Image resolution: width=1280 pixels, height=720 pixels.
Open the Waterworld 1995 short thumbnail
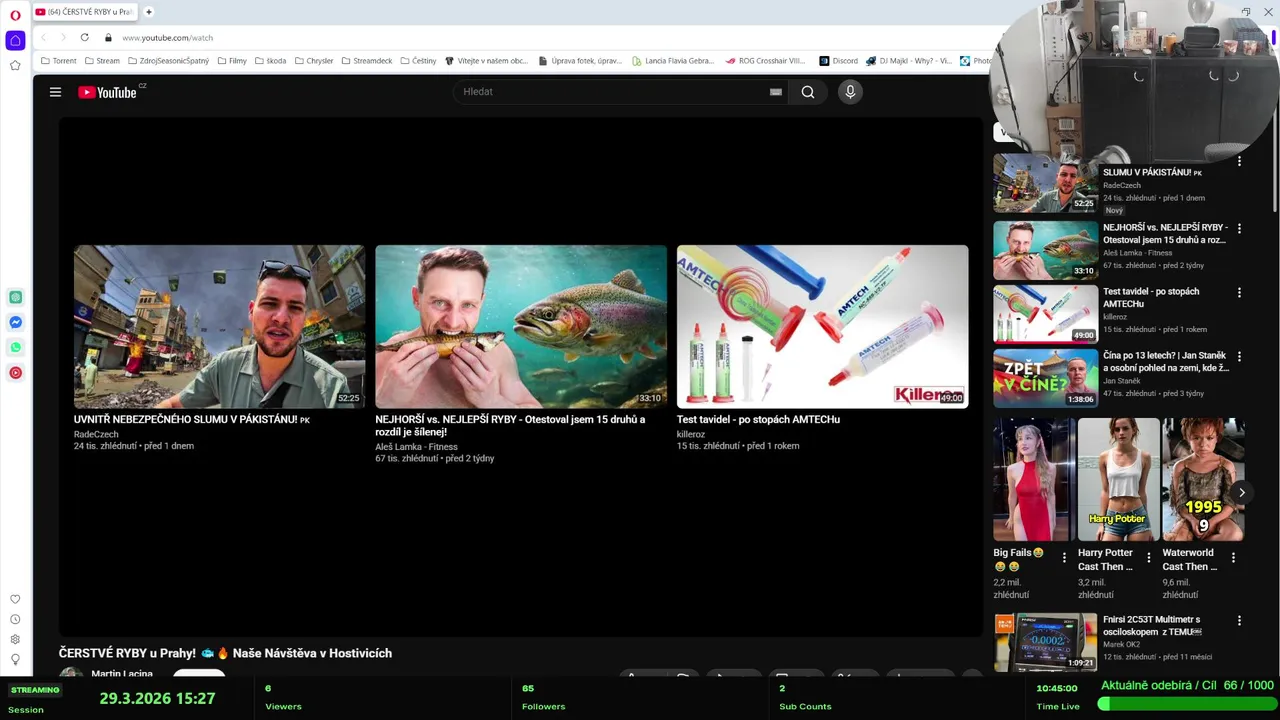coord(1203,479)
